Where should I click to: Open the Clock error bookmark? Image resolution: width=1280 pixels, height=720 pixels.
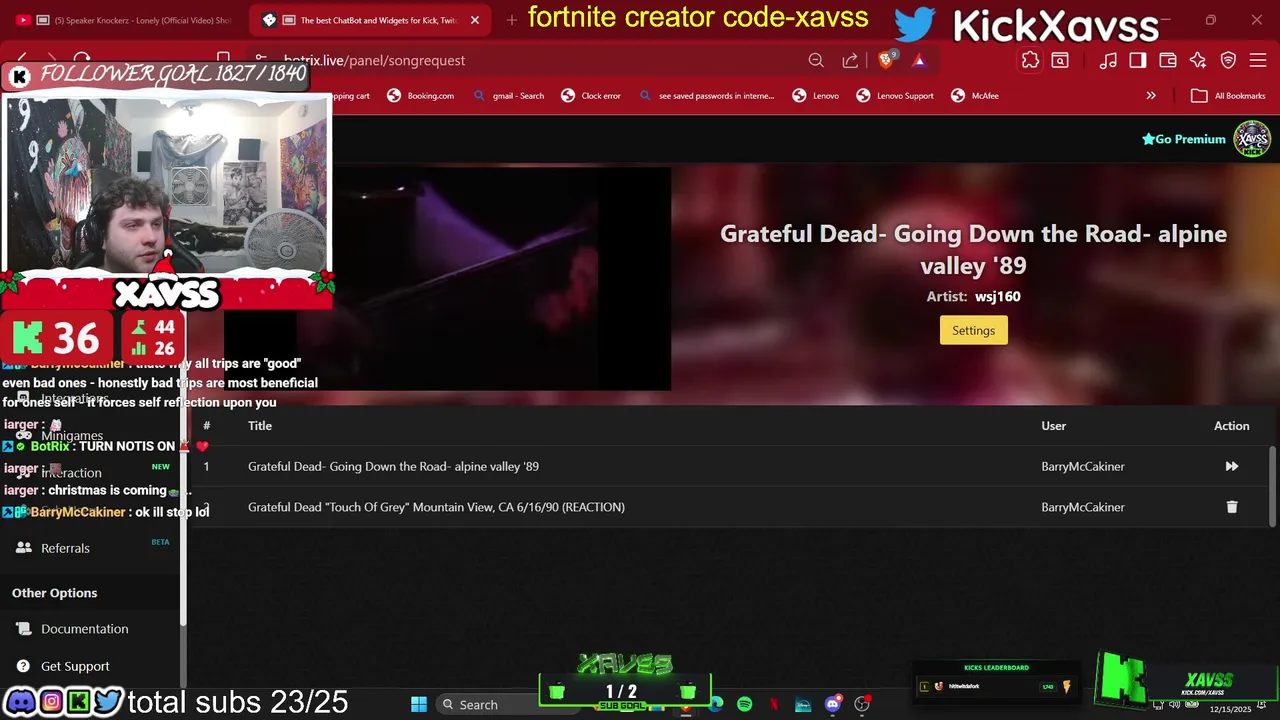[591, 96]
